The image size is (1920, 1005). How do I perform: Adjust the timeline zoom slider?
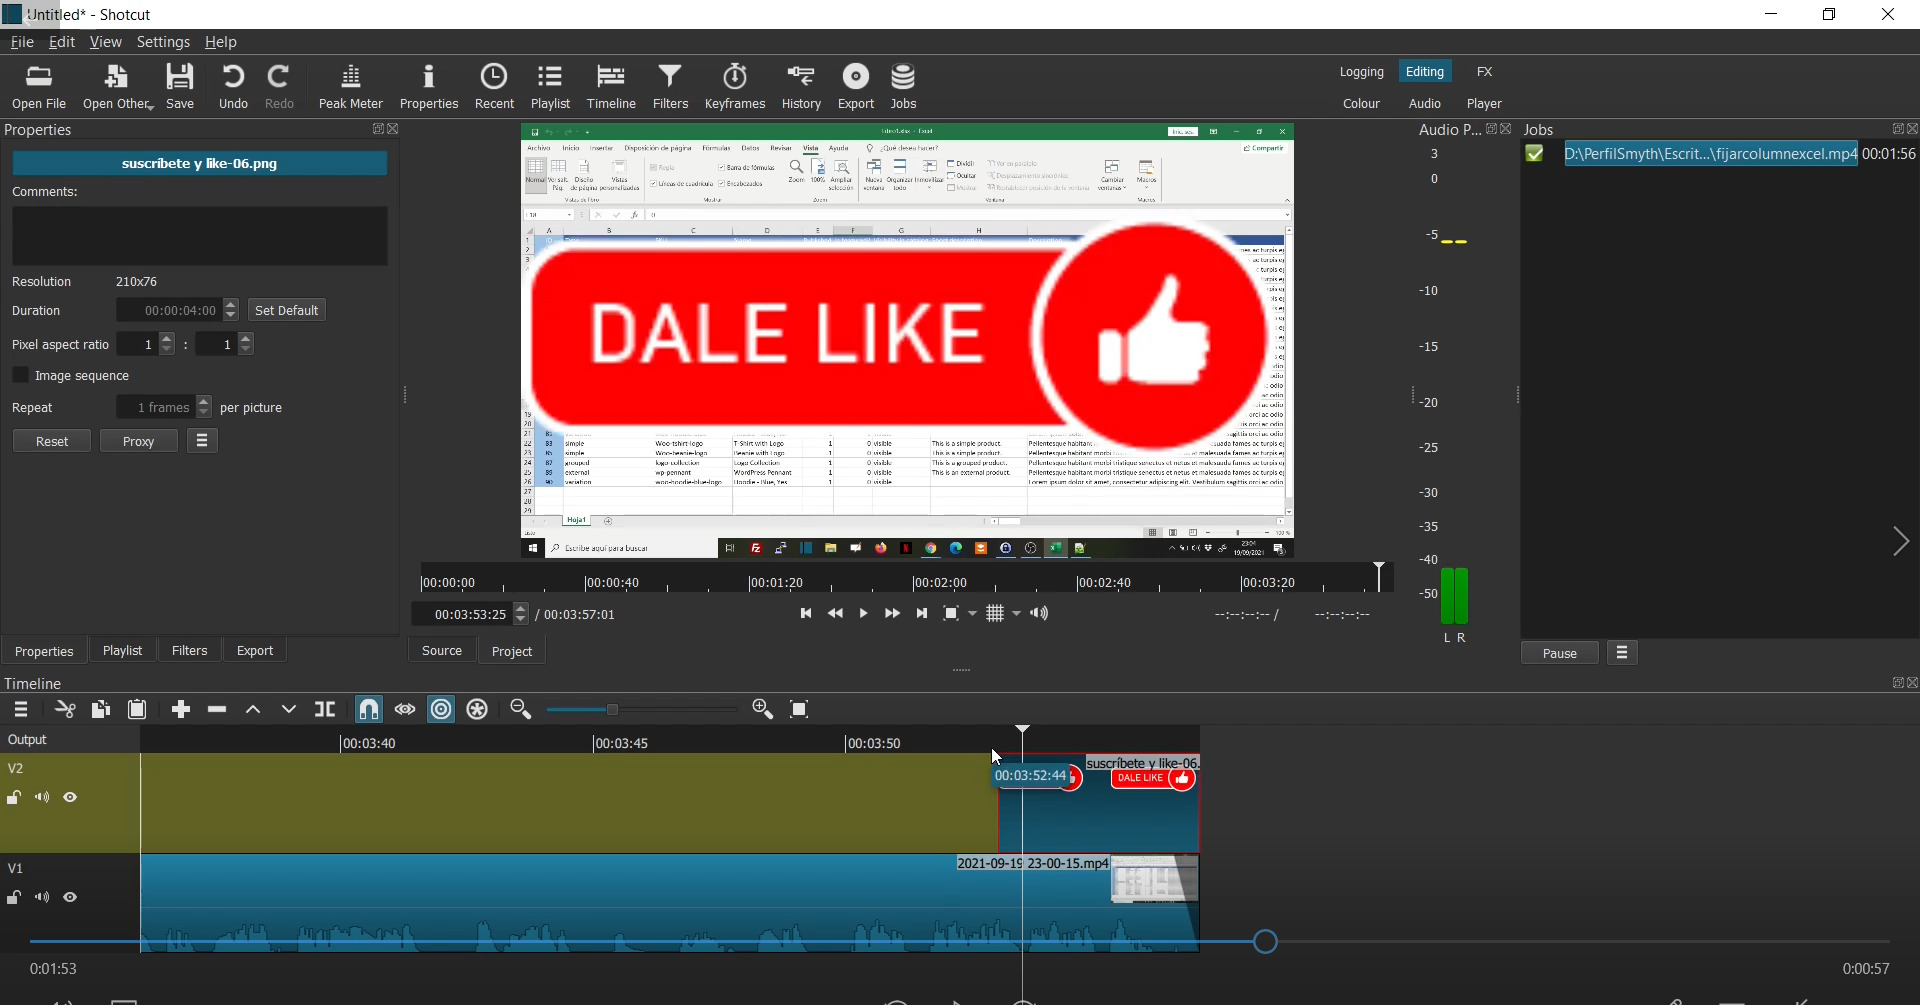click(x=614, y=710)
